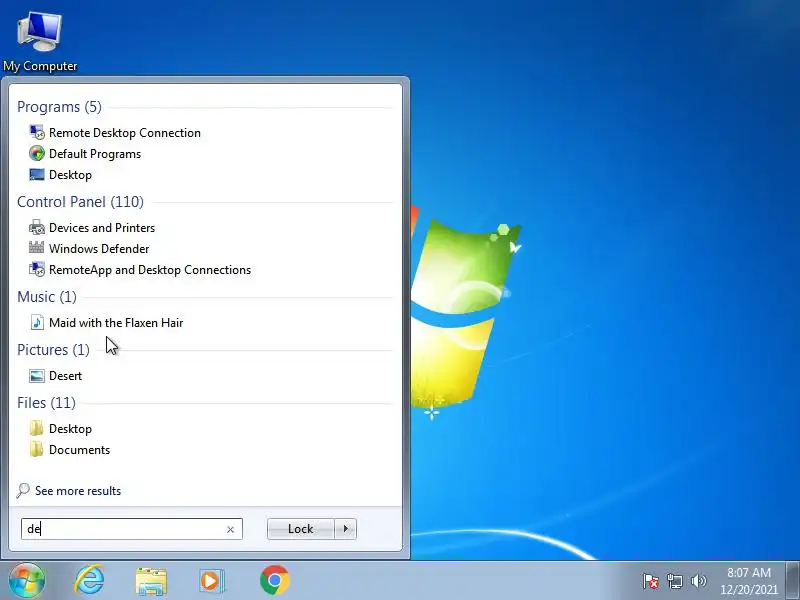Launch Google Chrome from the taskbar
Image resolution: width=800 pixels, height=600 pixels.
coord(274,581)
